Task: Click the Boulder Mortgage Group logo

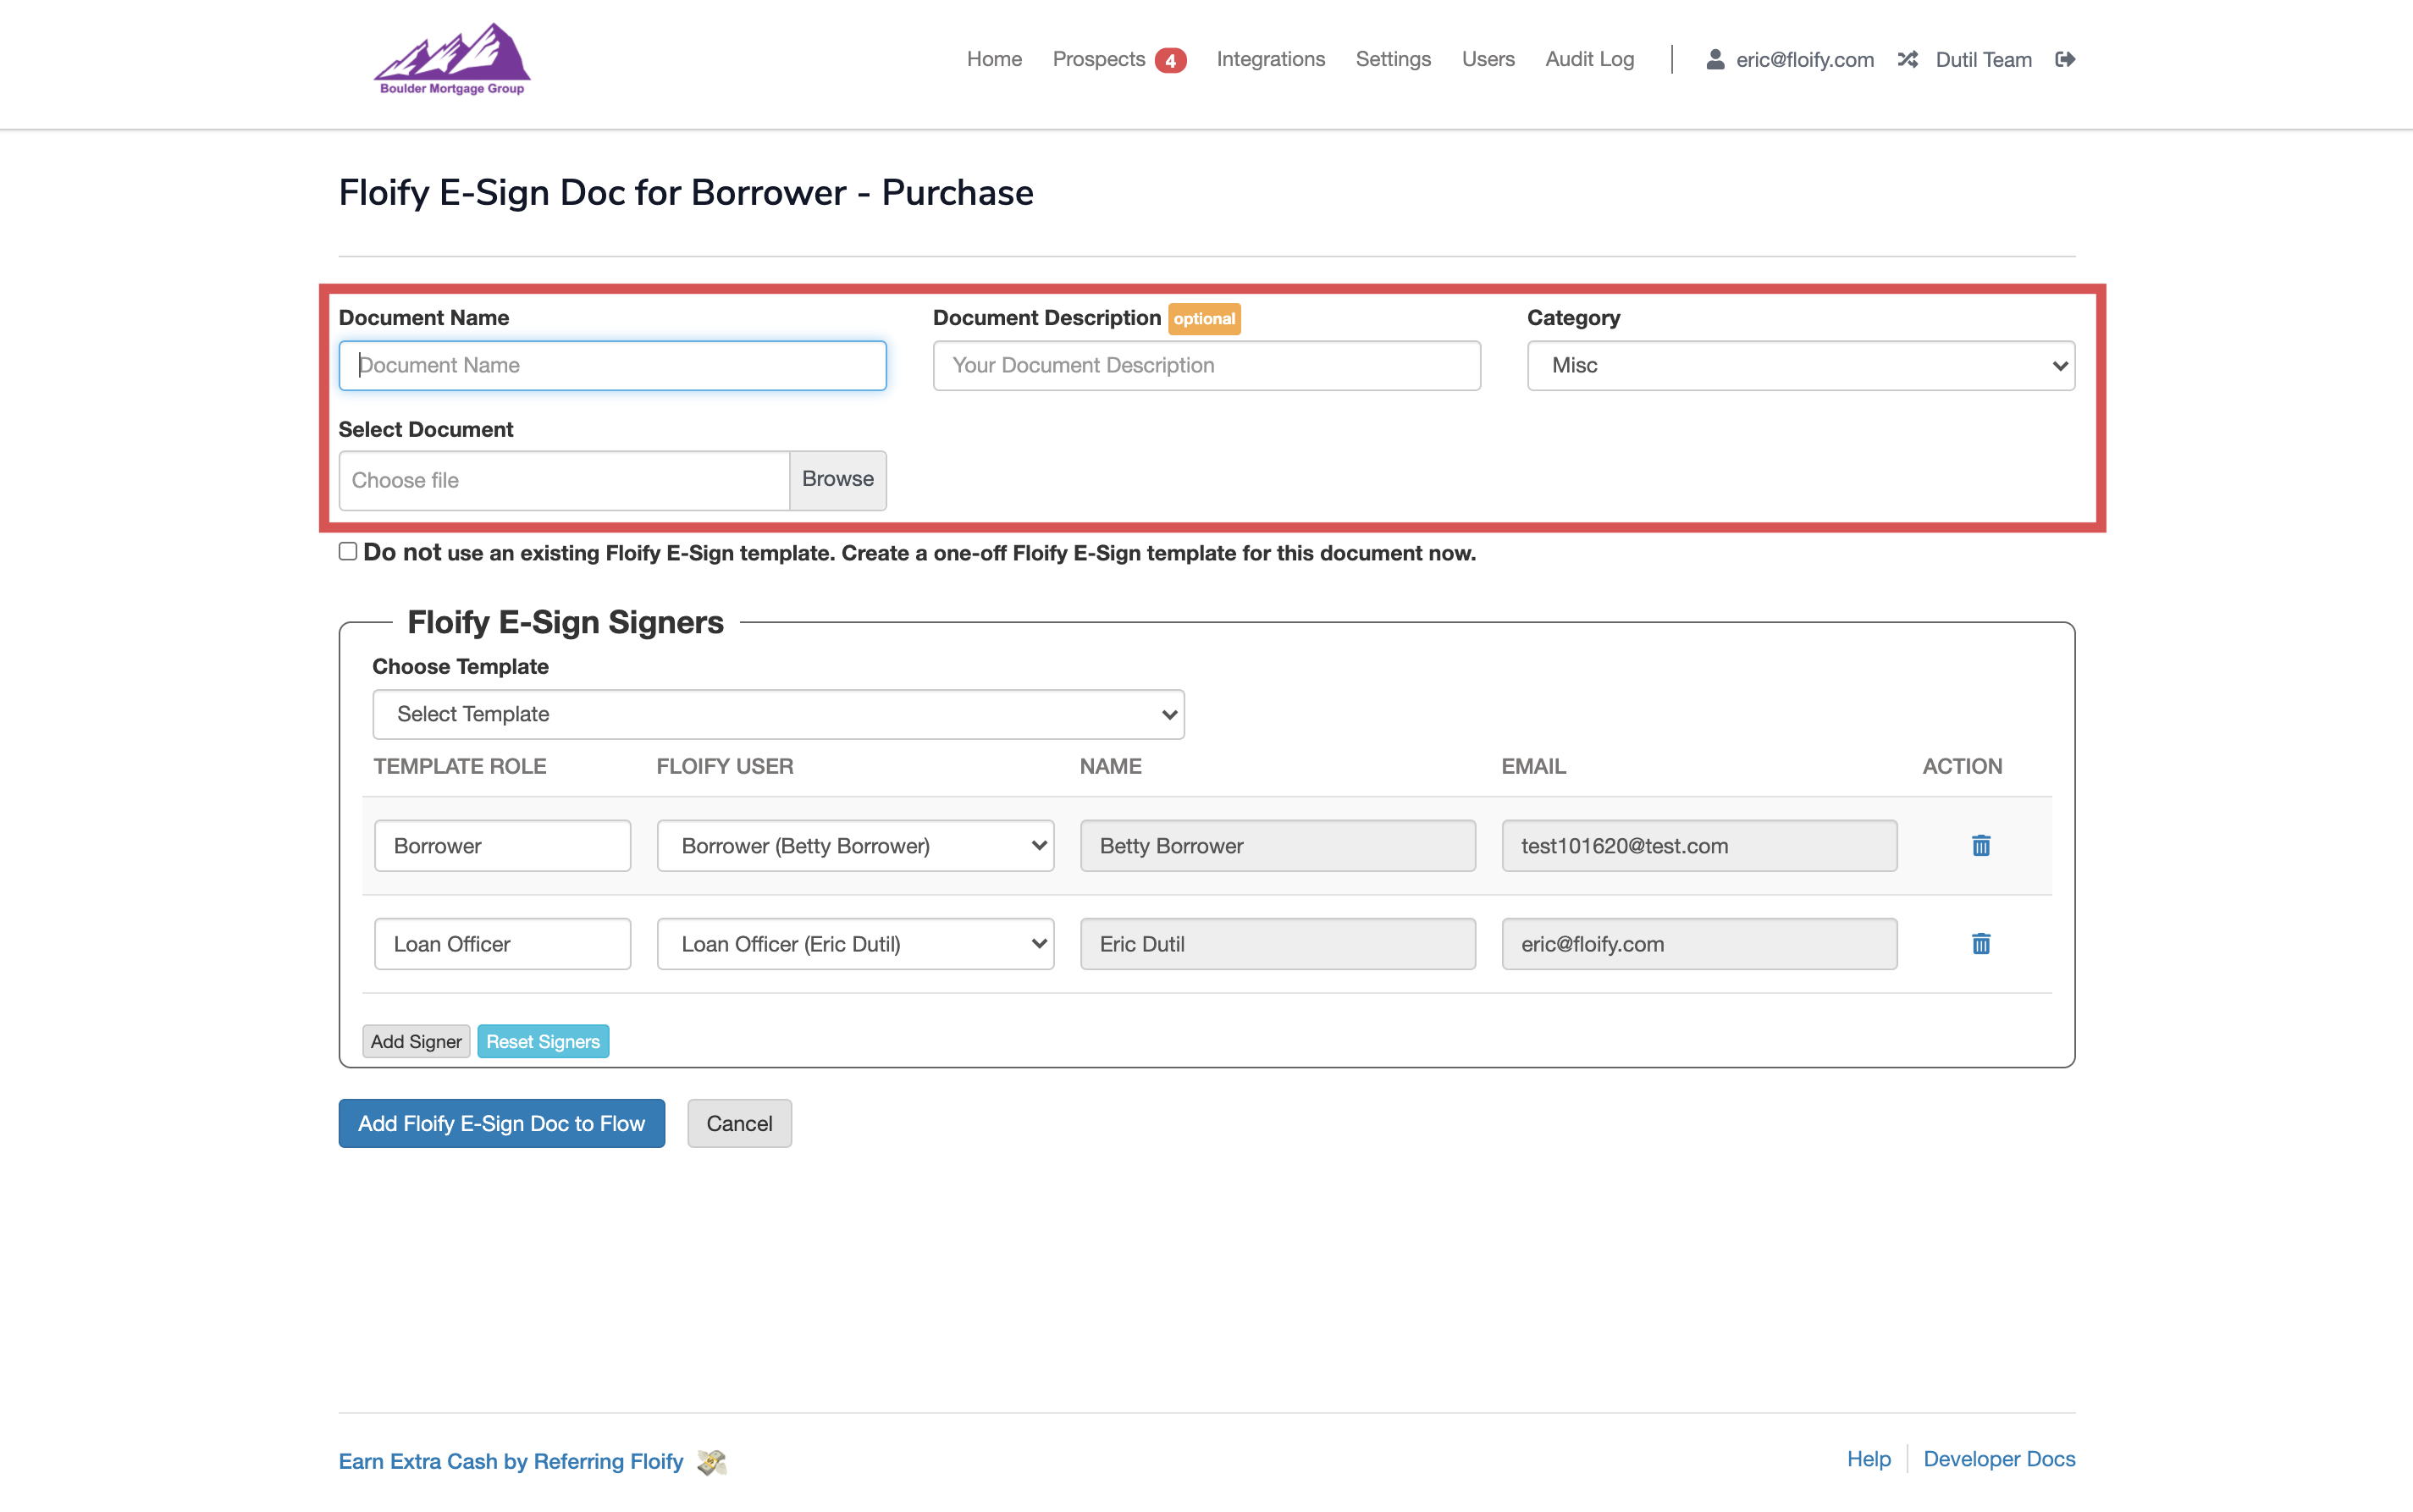Action: (x=451, y=58)
